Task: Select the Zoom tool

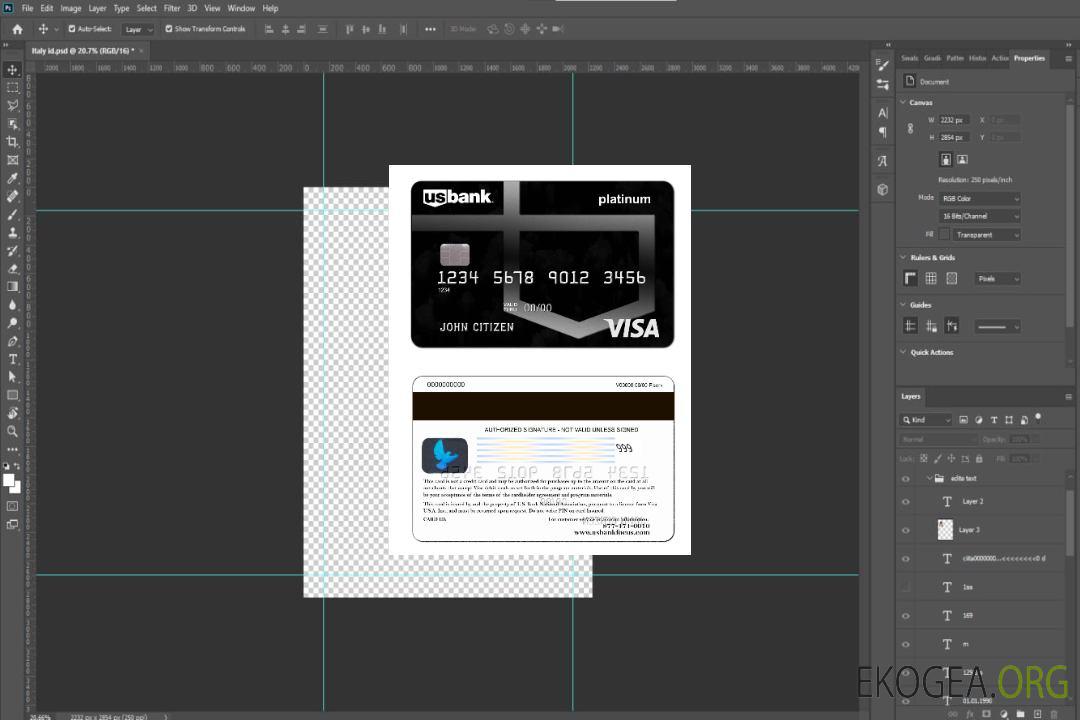Action: pos(12,431)
